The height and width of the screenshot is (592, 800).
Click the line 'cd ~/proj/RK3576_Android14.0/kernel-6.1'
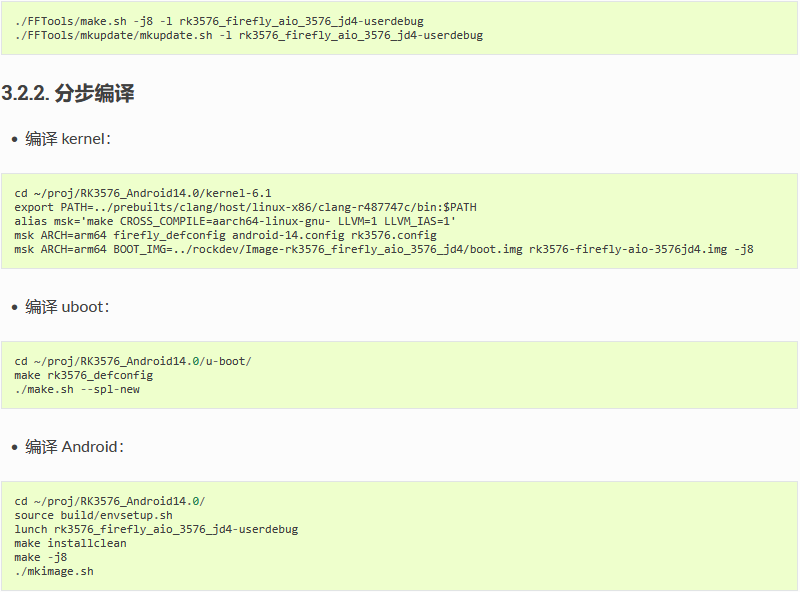(143, 193)
